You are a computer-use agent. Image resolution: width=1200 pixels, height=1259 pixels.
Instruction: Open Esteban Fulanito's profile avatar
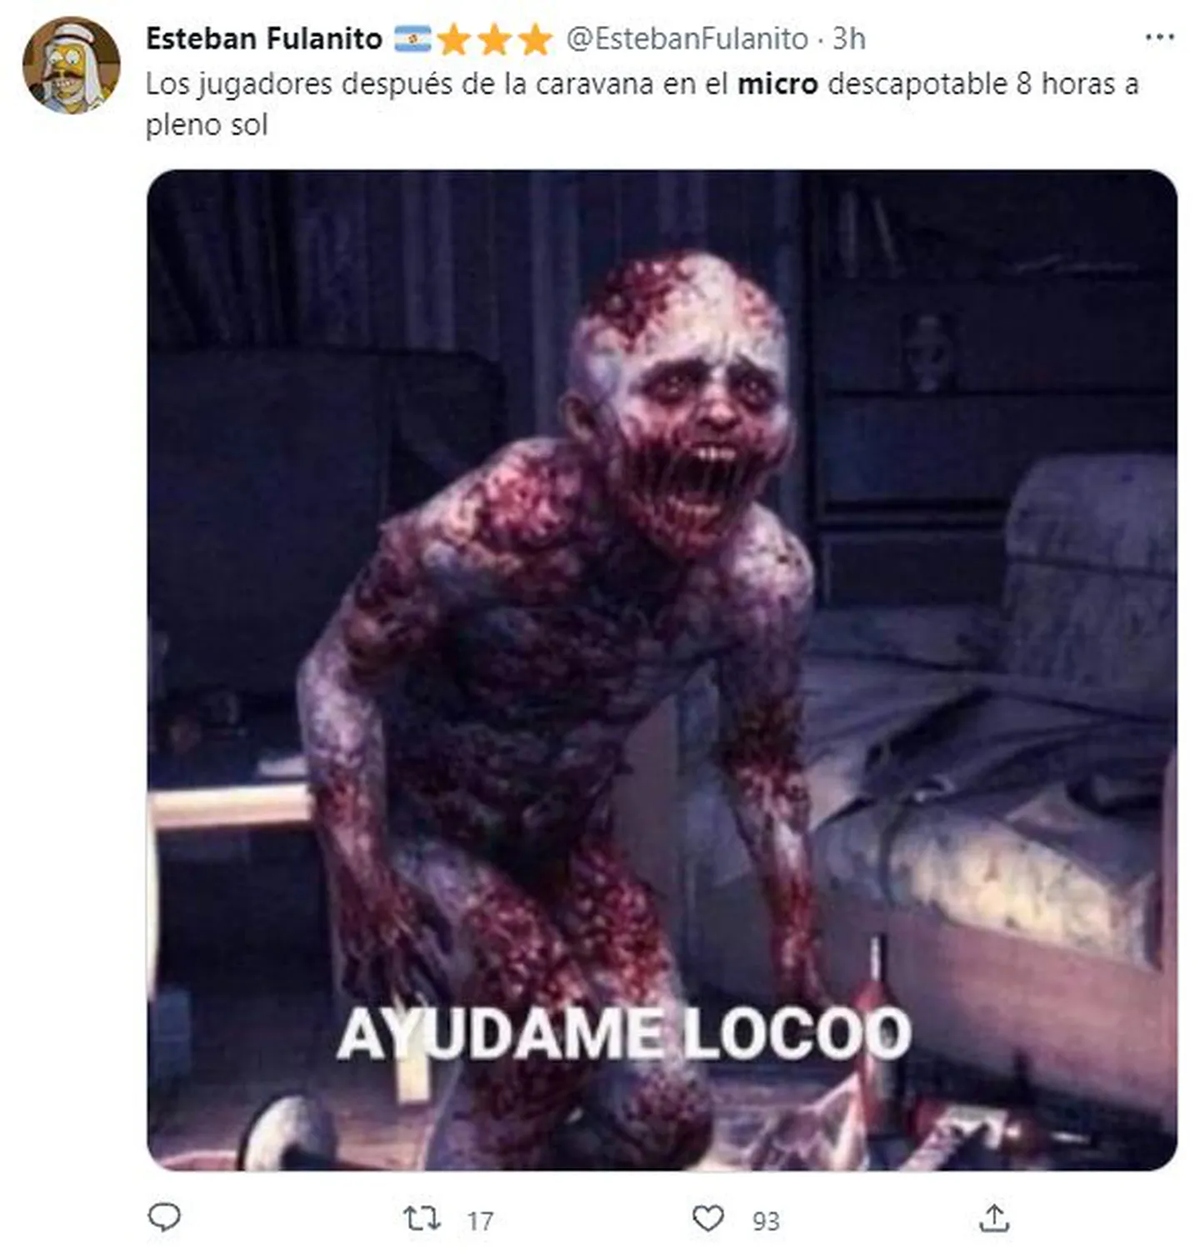tap(71, 66)
